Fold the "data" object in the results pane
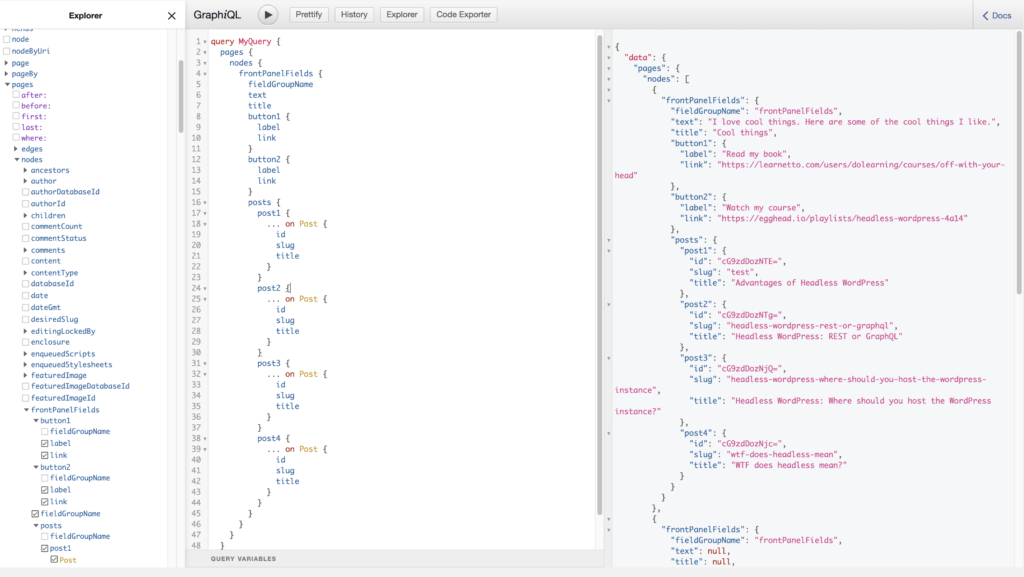 pyautogui.click(x=609, y=57)
